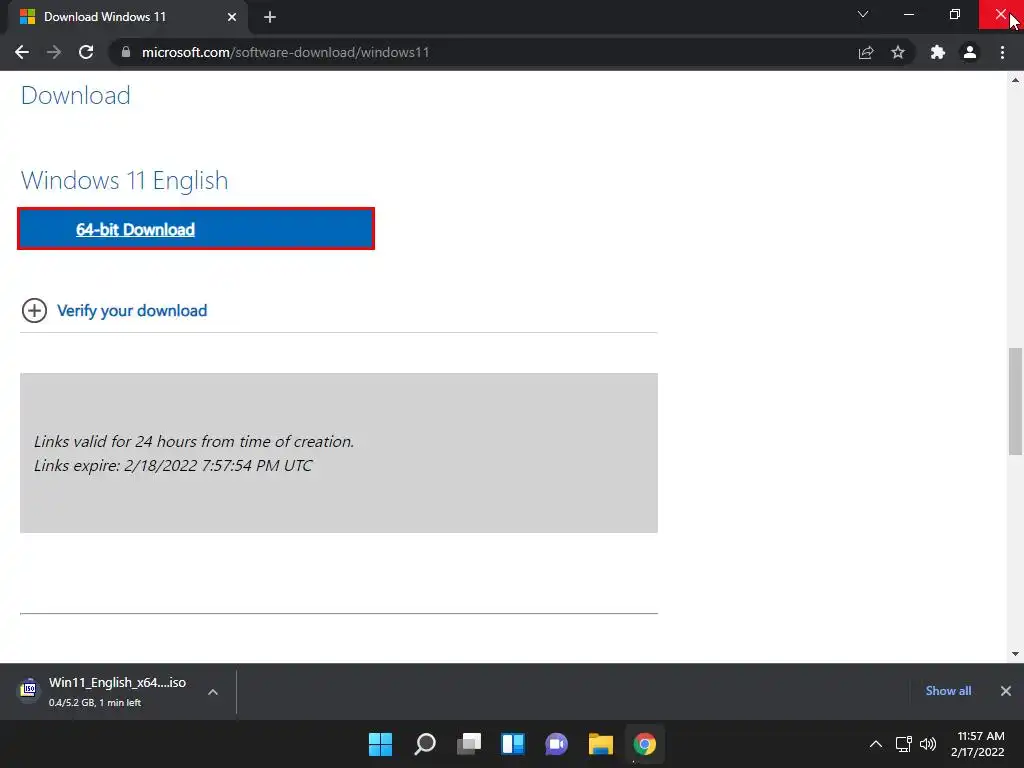Minimize the Chrome window
Viewport: 1024px width, 768px height.
(x=908, y=14)
